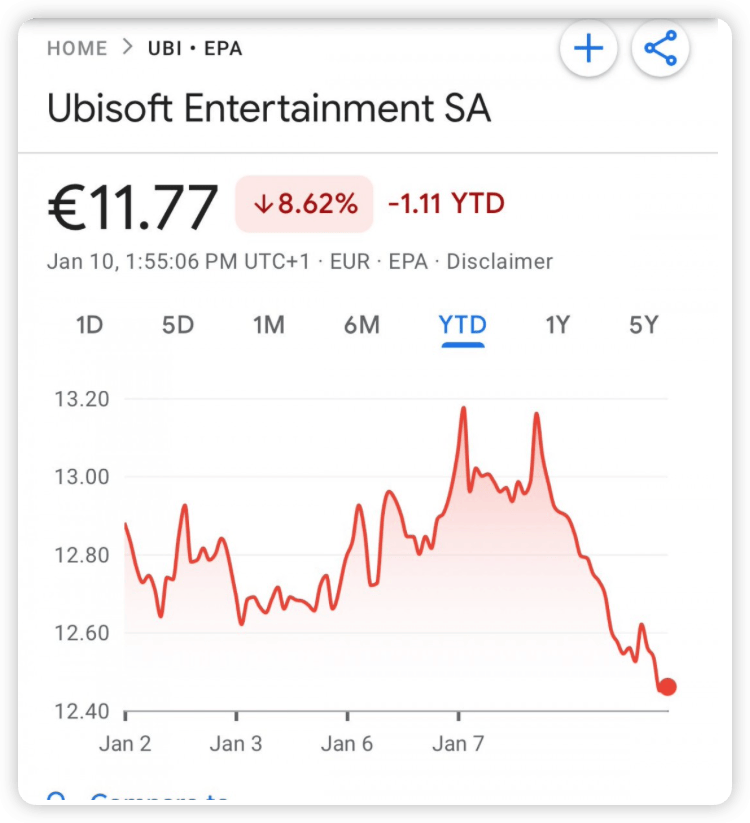The height and width of the screenshot is (823, 750).
Task: Switch chart to the 6M tab
Action: point(361,325)
